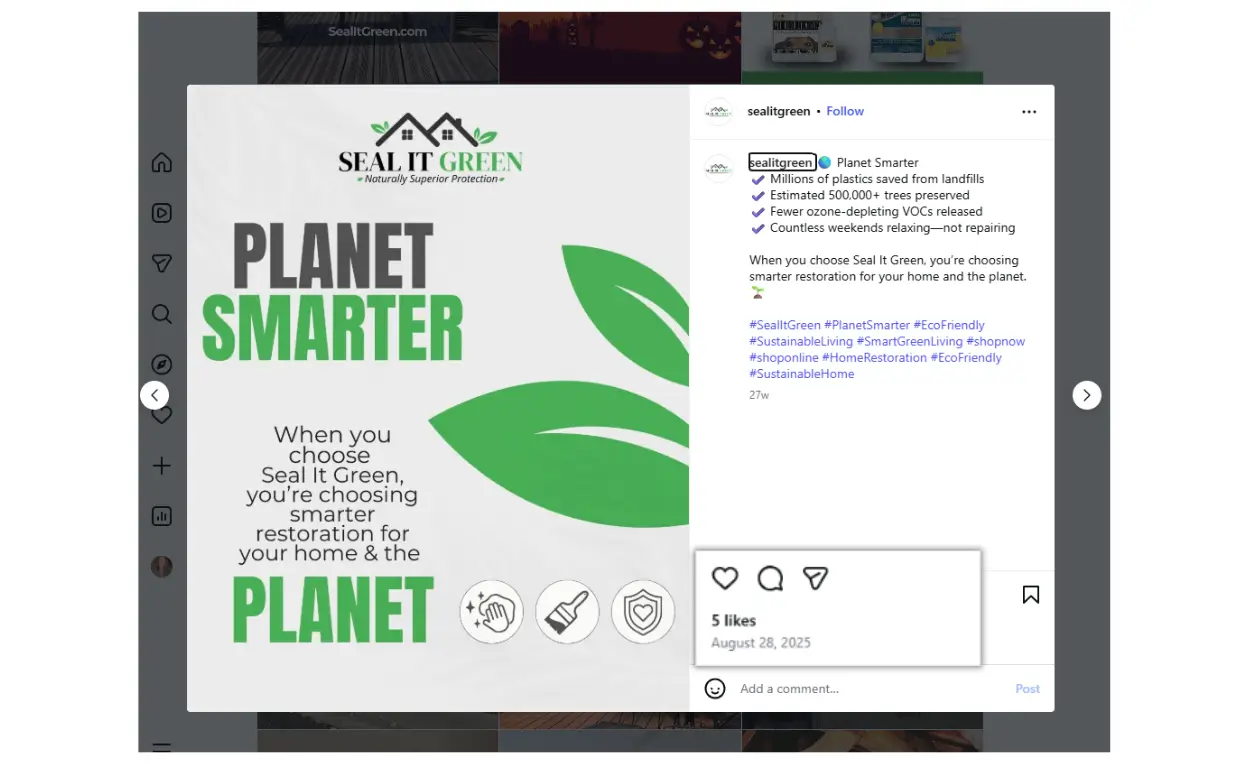Open Explore compass icon in sidebar

click(x=162, y=364)
